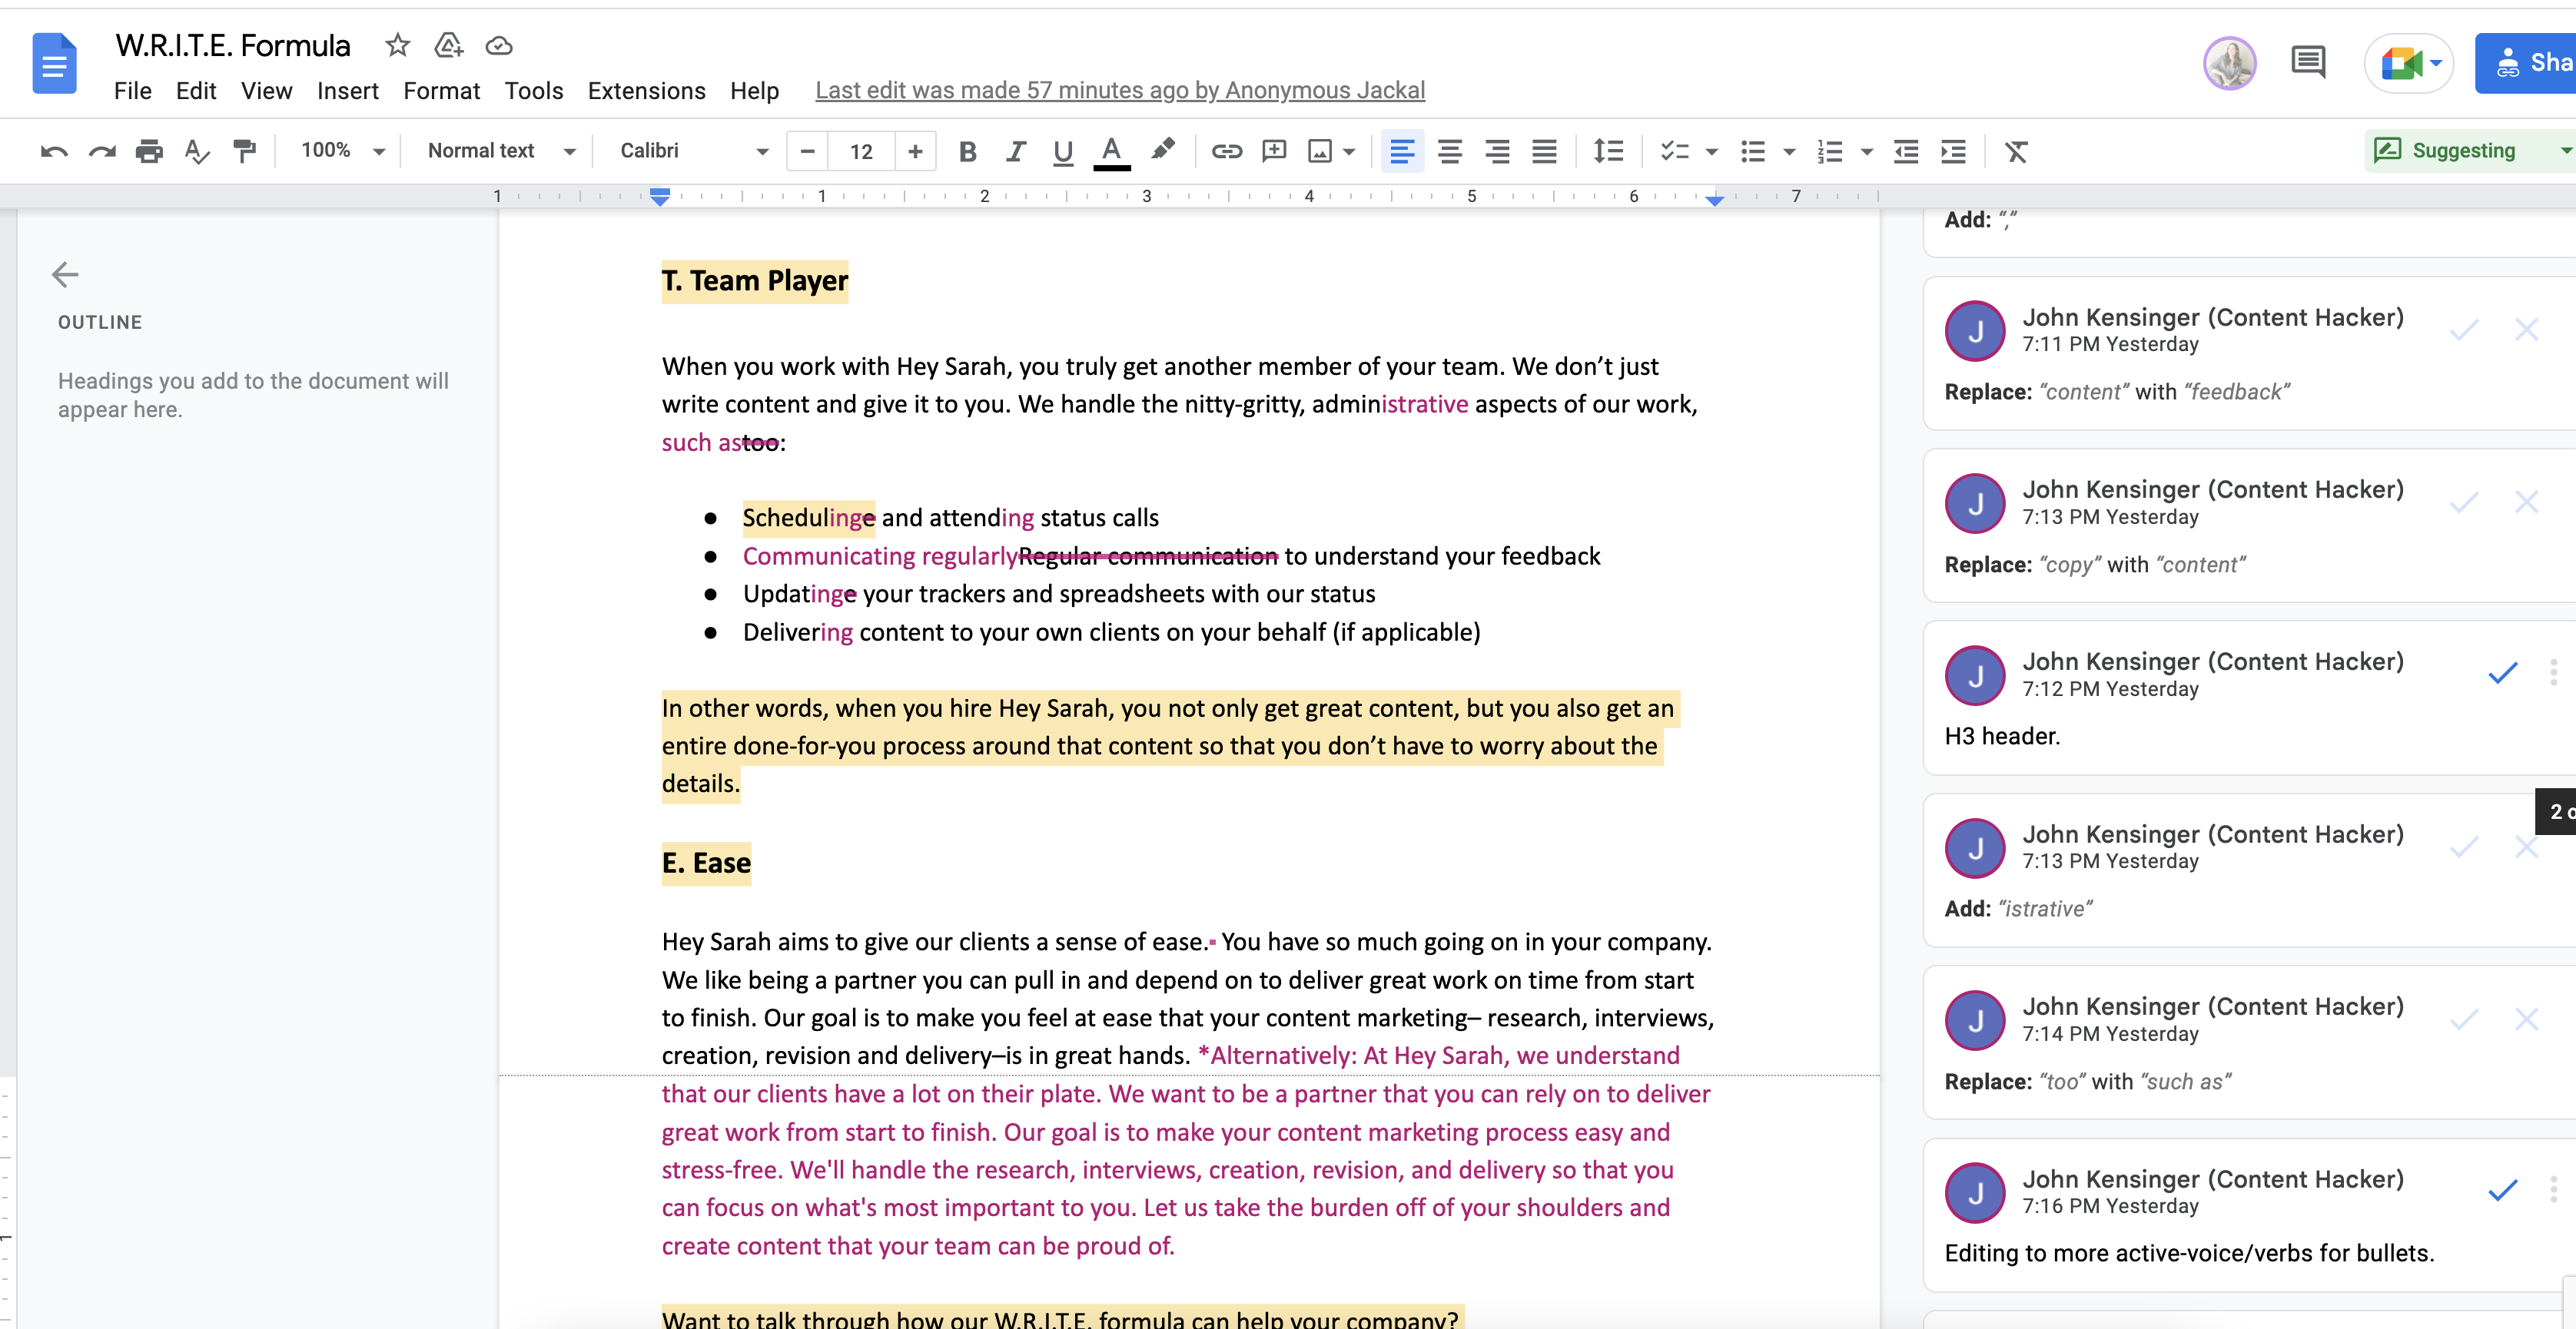Set center text alignment

click(x=1450, y=151)
